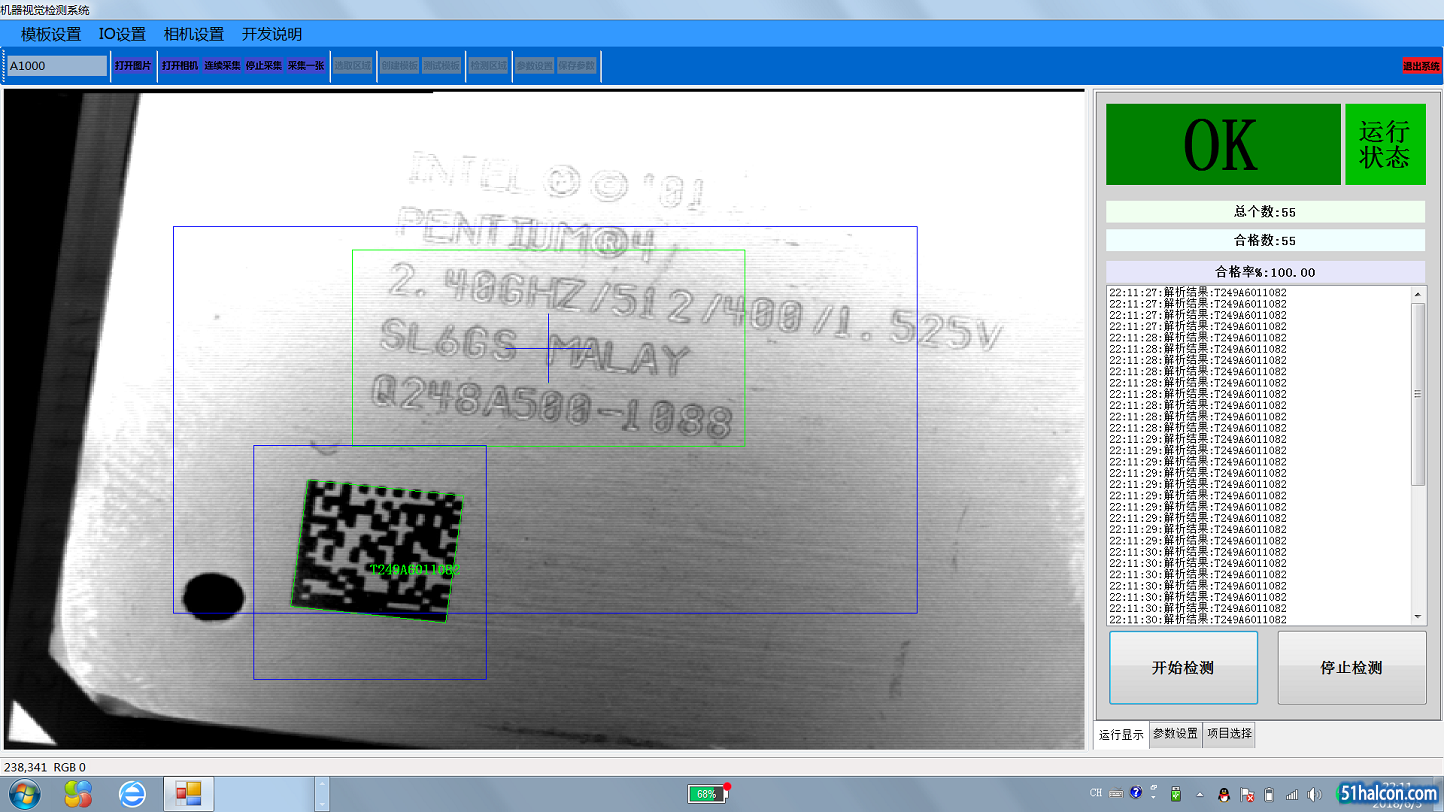Image resolution: width=1444 pixels, height=812 pixels.
Task: Select the last log entry at 22:11:30
Action: pos(1198,620)
